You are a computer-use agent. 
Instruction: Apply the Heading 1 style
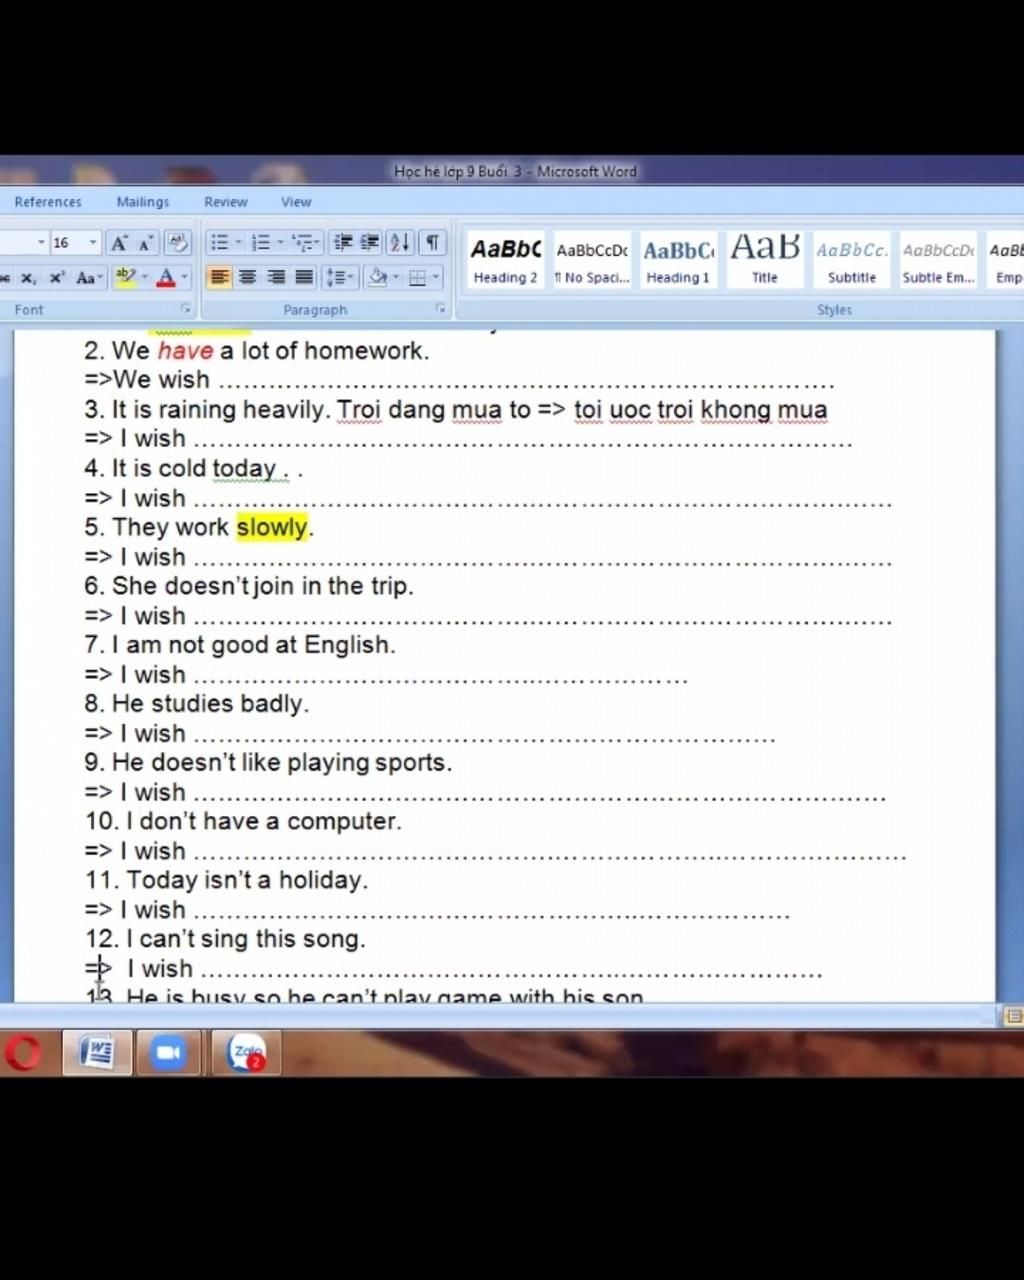click(678, 260)
